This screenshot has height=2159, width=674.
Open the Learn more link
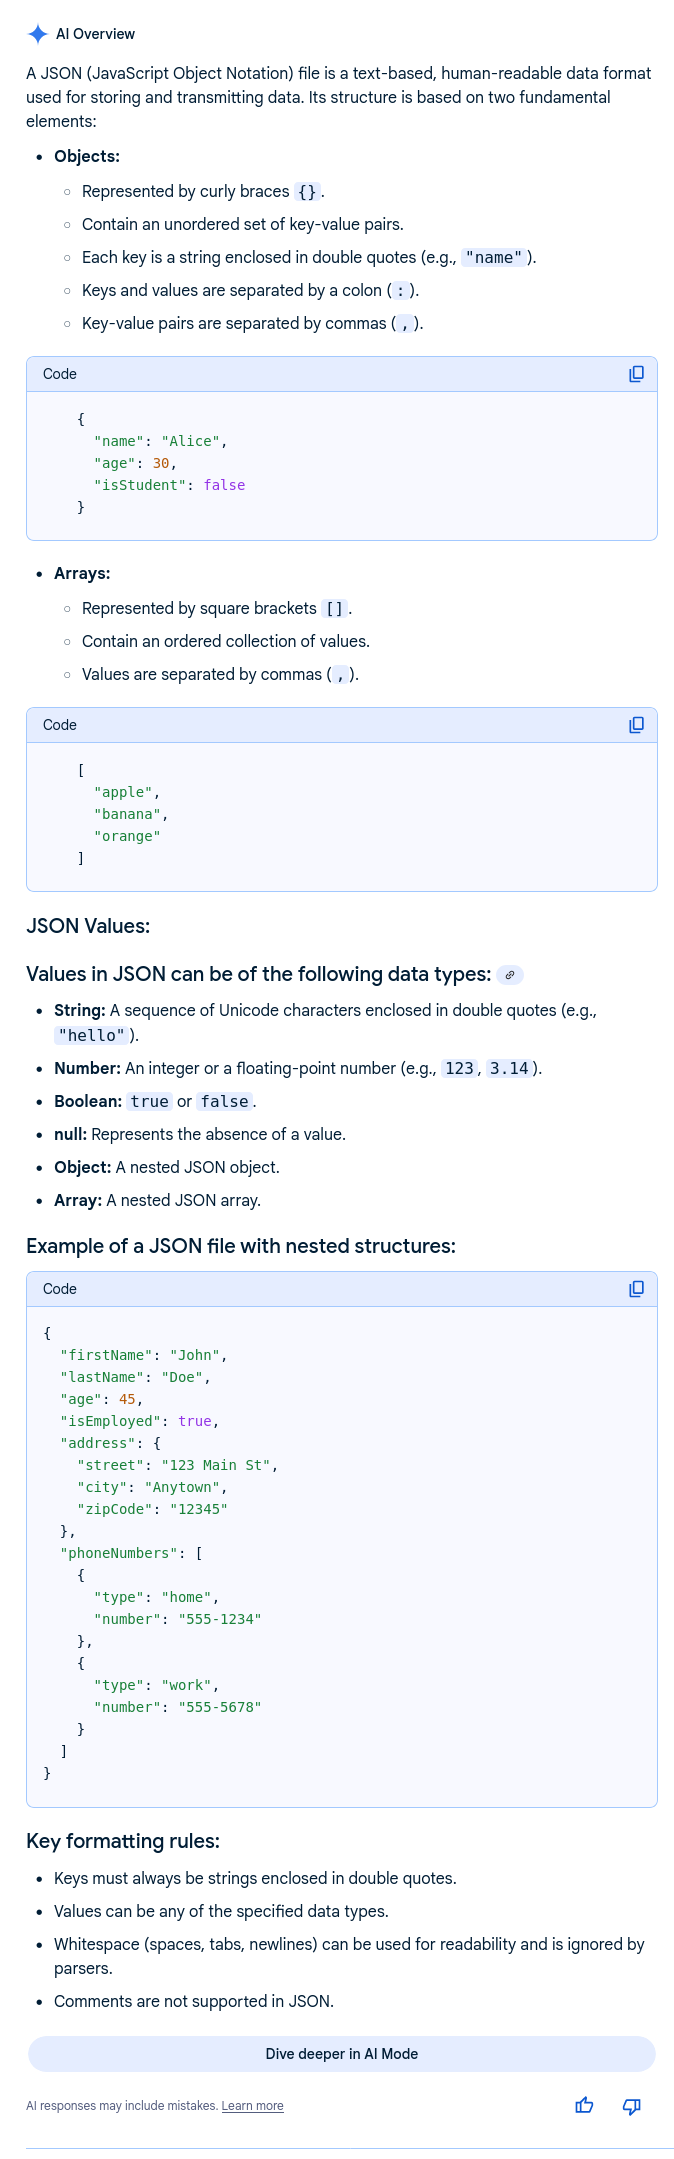point(252,2106)
